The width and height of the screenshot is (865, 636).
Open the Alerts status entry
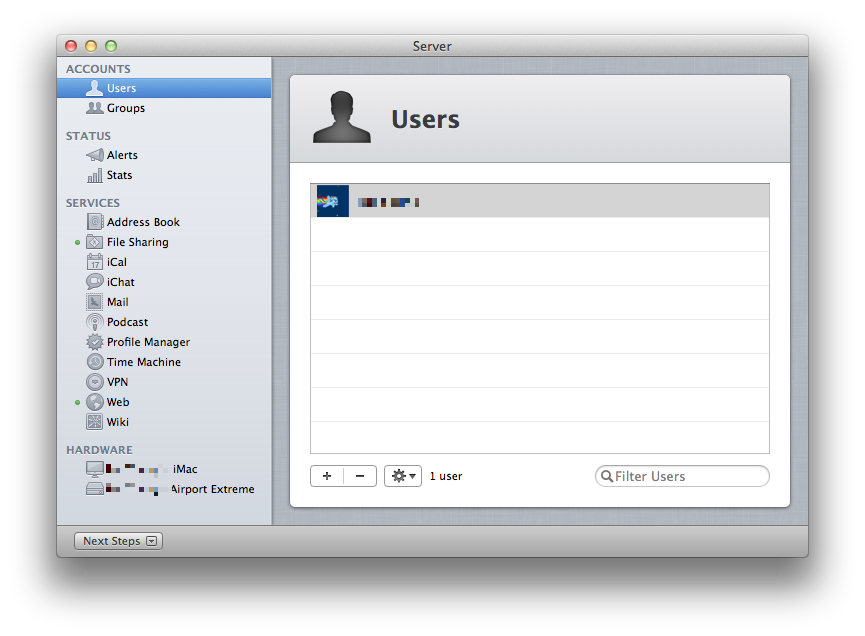(x=122, y=155)
